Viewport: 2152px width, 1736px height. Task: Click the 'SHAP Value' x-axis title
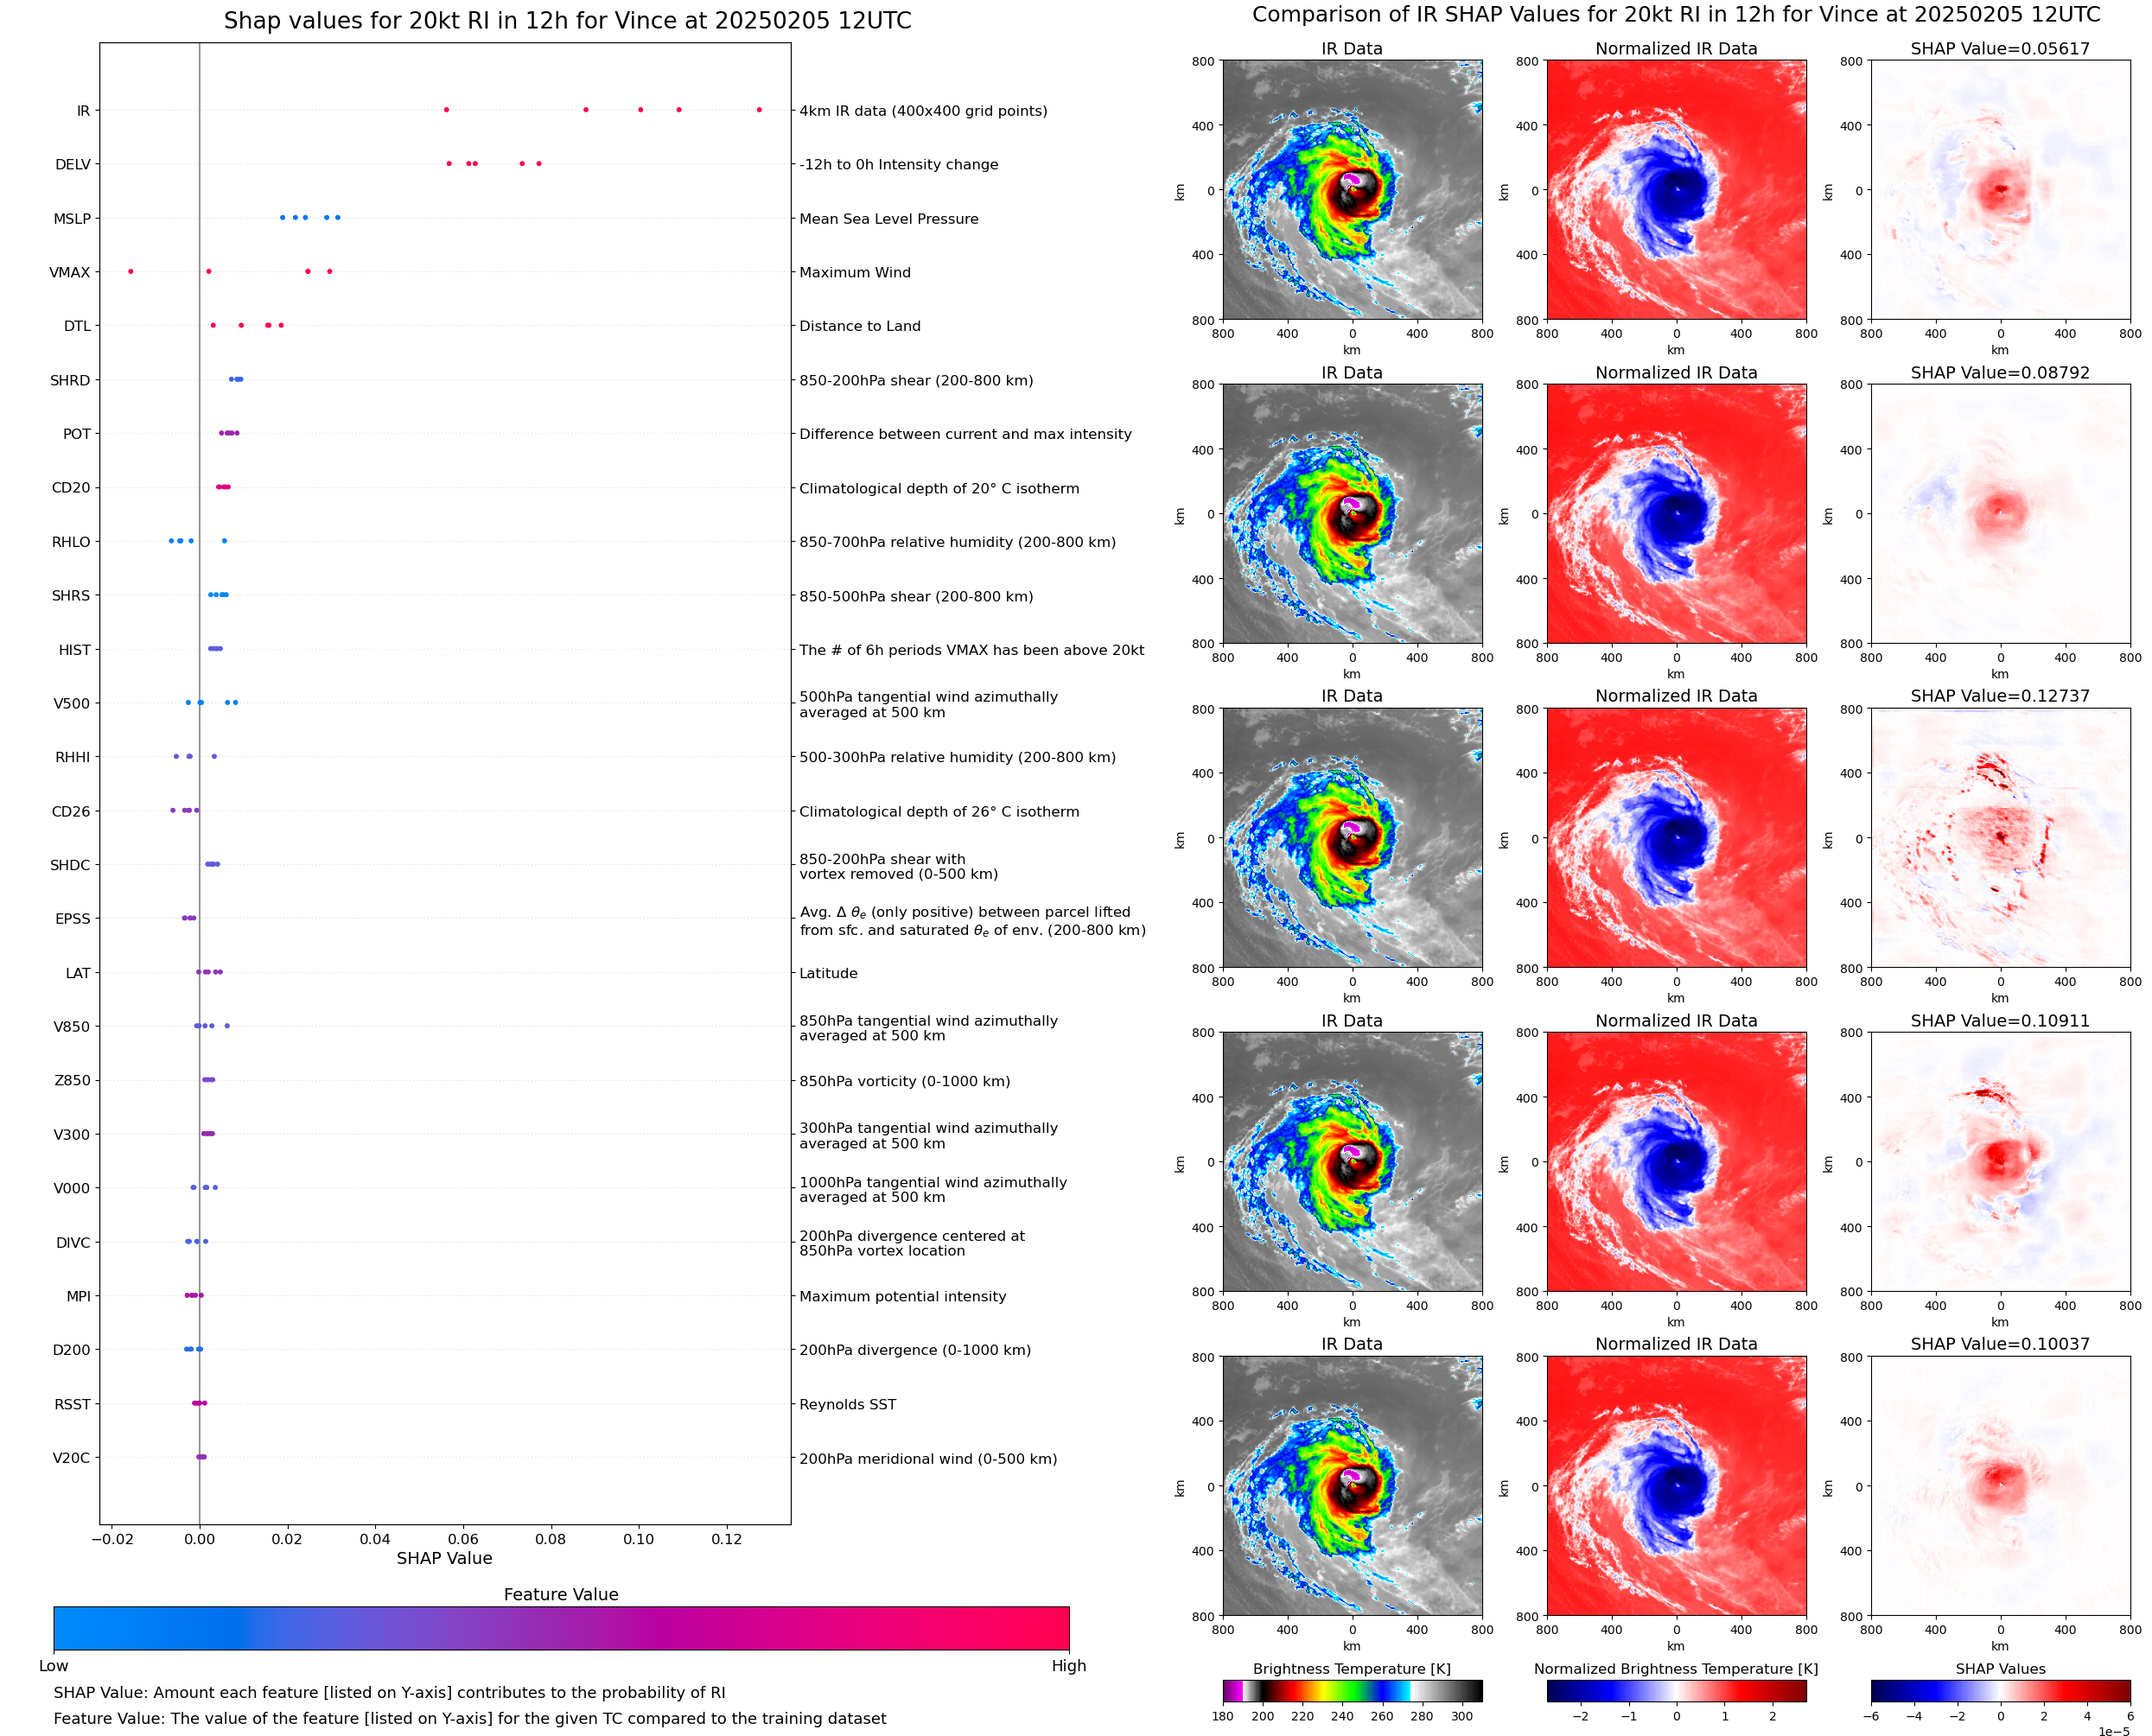(444, 1558)
